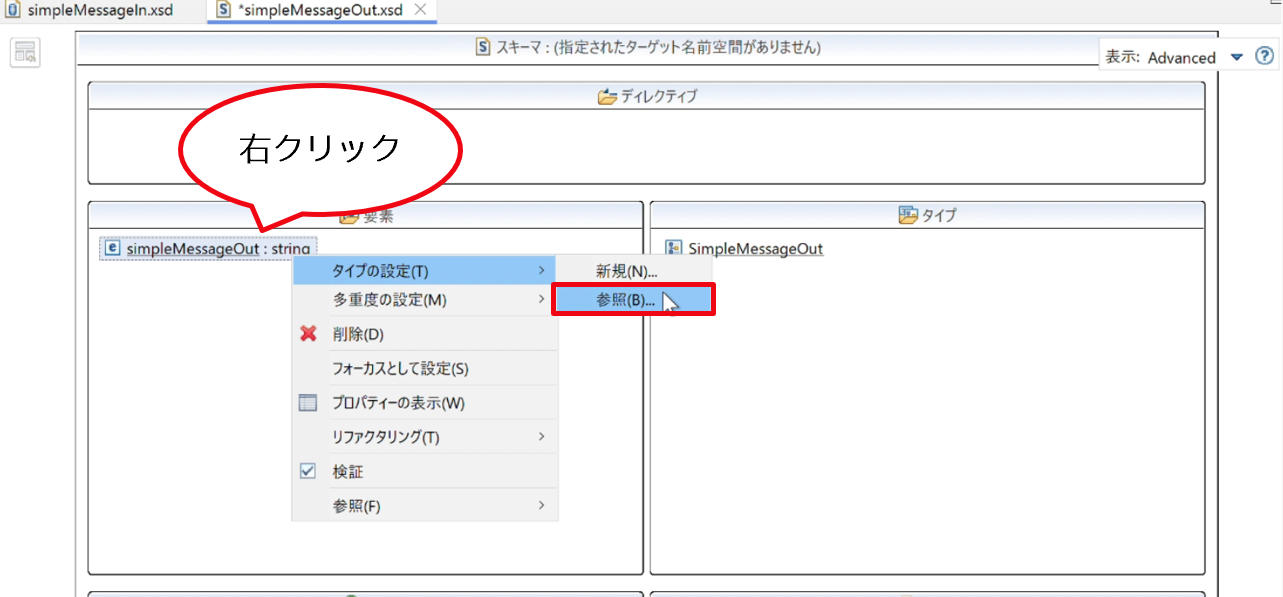Image resolution: width=1283 pixels, height=597 pixels.
Task: Toggle the 検証 checkmark icon
Action: tap(309, 471)
